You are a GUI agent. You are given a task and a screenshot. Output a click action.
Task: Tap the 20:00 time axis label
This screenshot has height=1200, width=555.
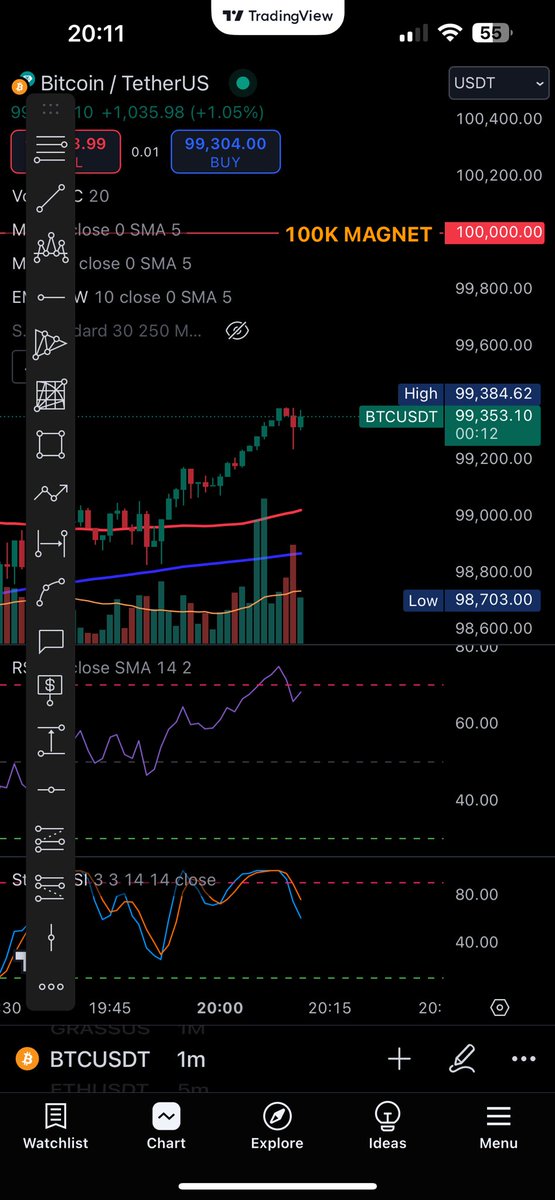220,1007
